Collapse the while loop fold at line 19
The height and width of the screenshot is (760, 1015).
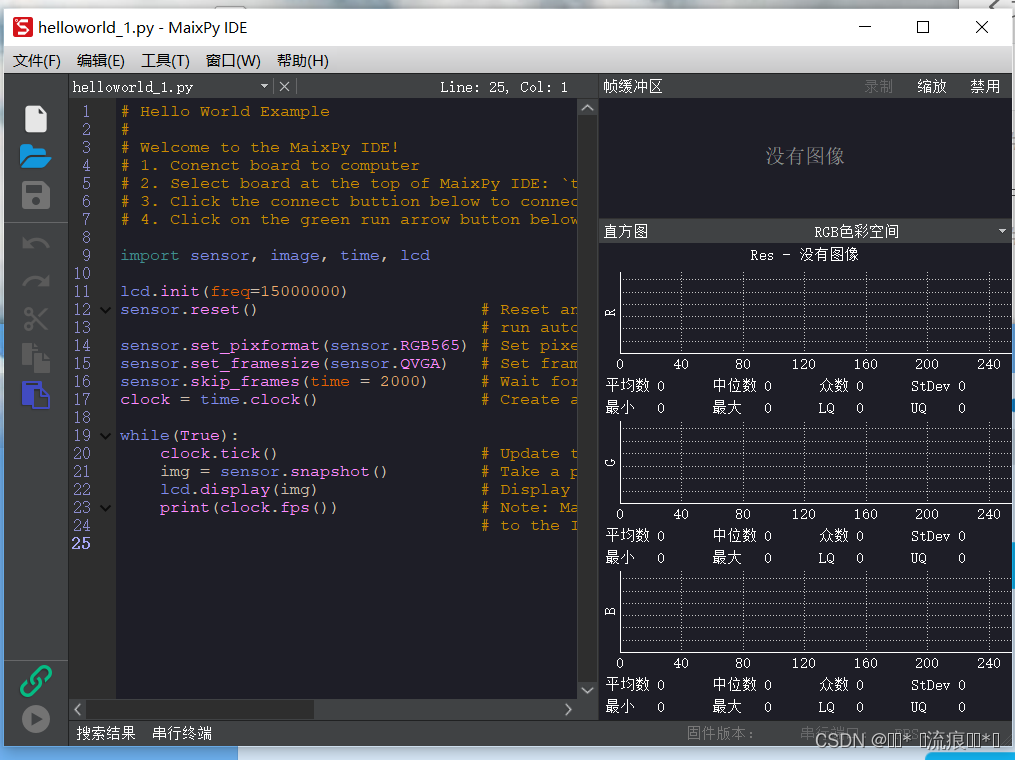[x=105, y=436]
